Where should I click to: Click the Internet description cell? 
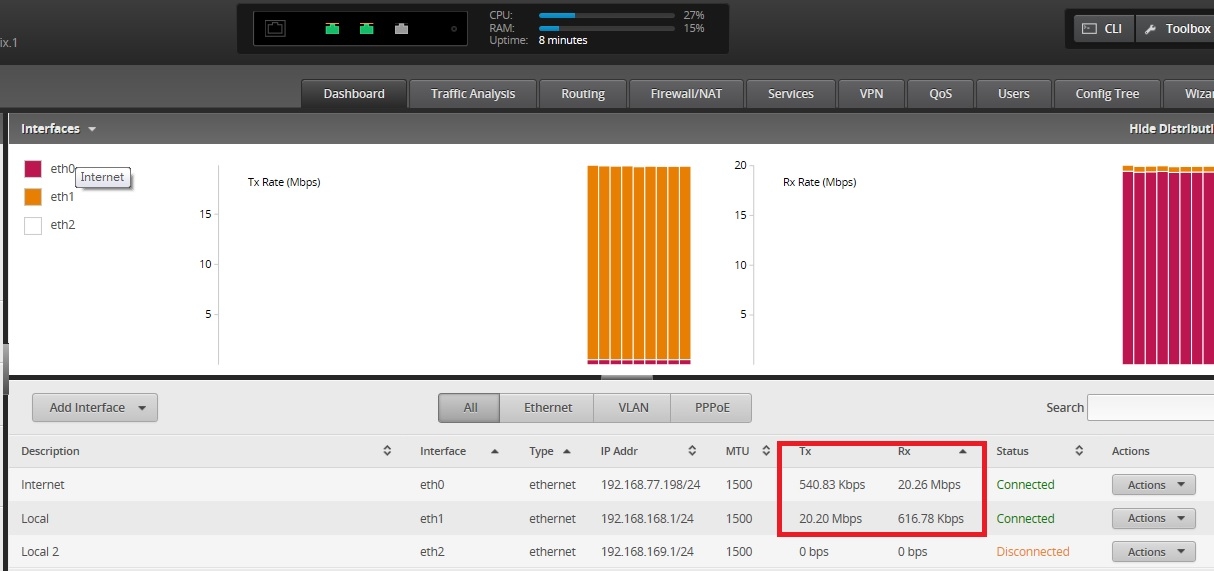tap(43, 485)
